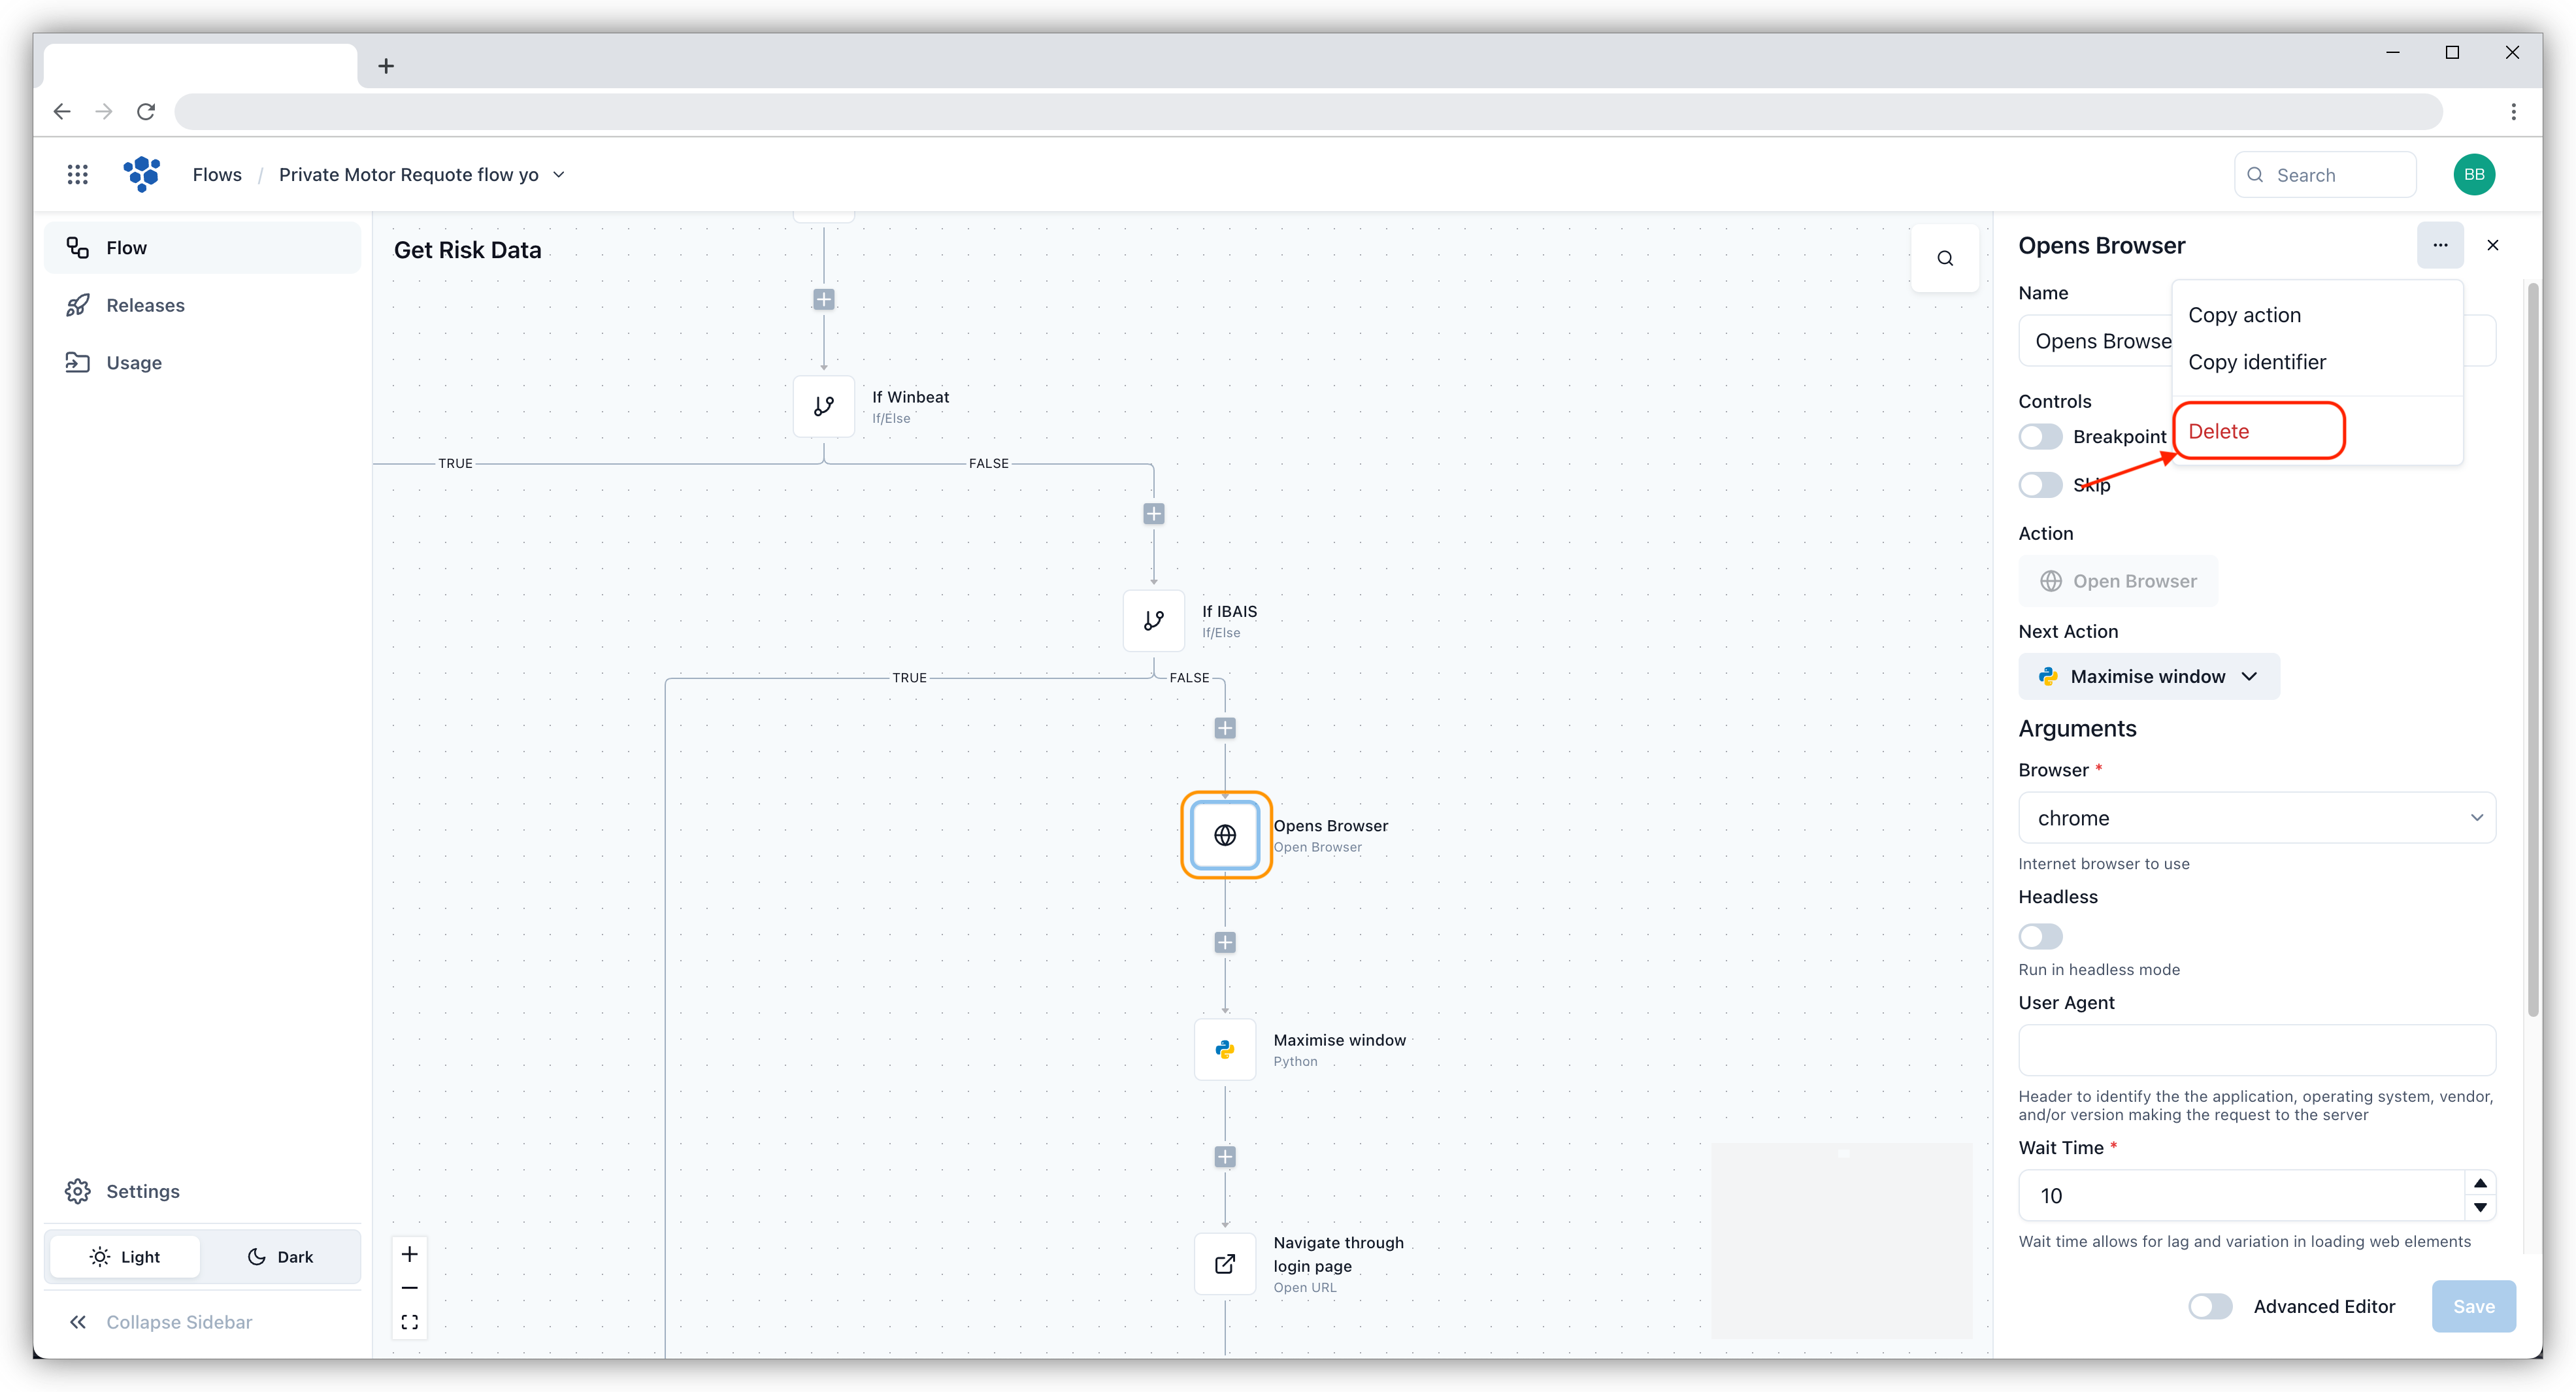The width and height of the screenshot is (2576, 1392).
Task: Choose Delete from the action menu
Action: pyautogui.click(x=2219, y=431)
